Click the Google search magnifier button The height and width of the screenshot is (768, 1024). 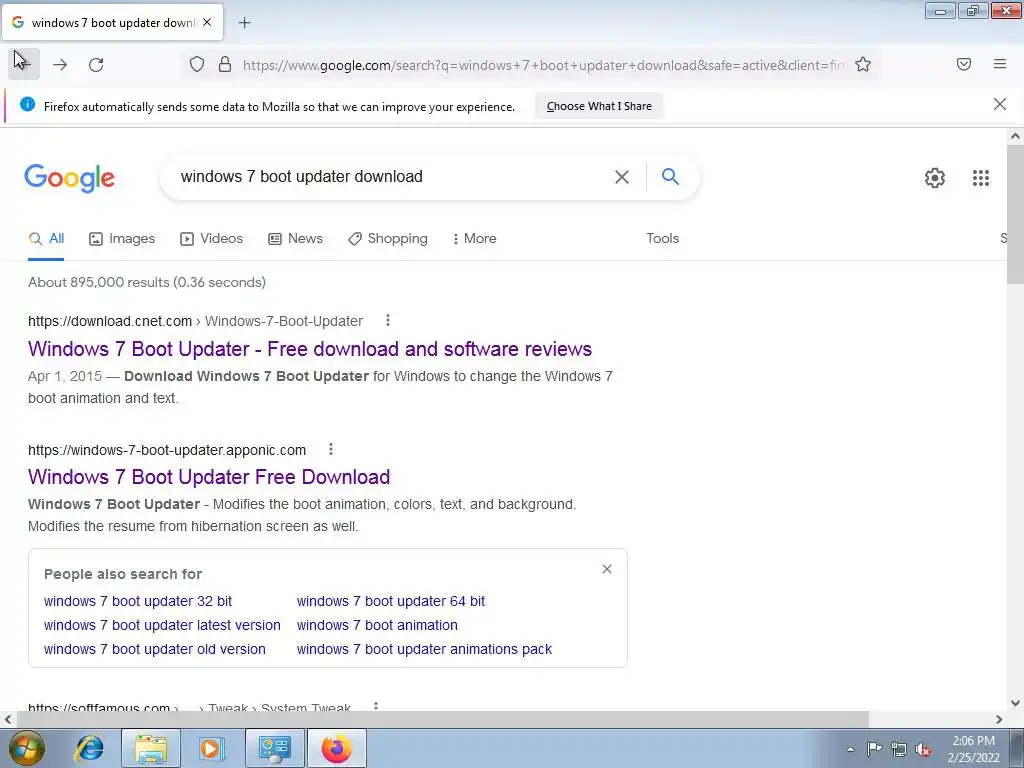[x=670, y=176]
